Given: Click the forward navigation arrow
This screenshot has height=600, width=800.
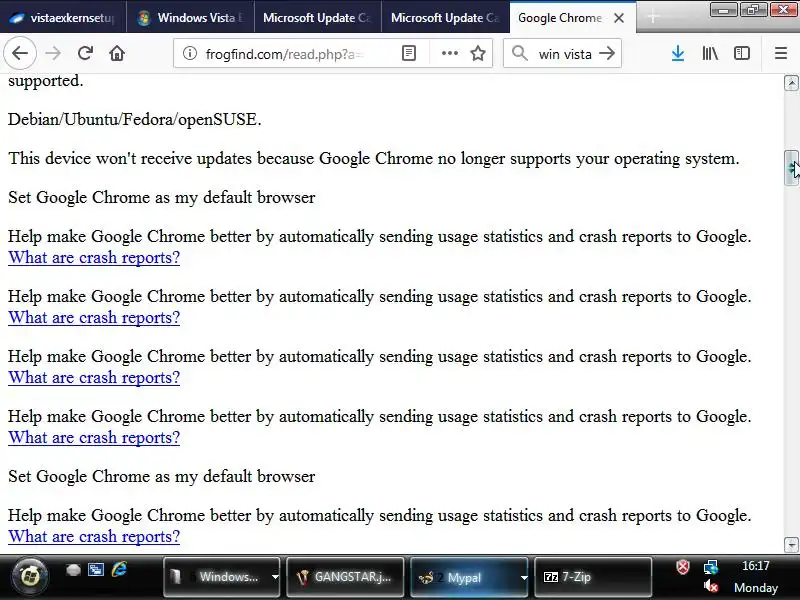Looking at the screenshot, I should coord(53,53).
